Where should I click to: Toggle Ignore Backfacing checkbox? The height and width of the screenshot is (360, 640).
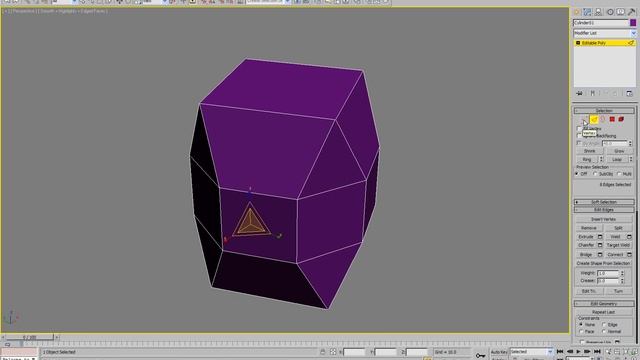point(579,136)
